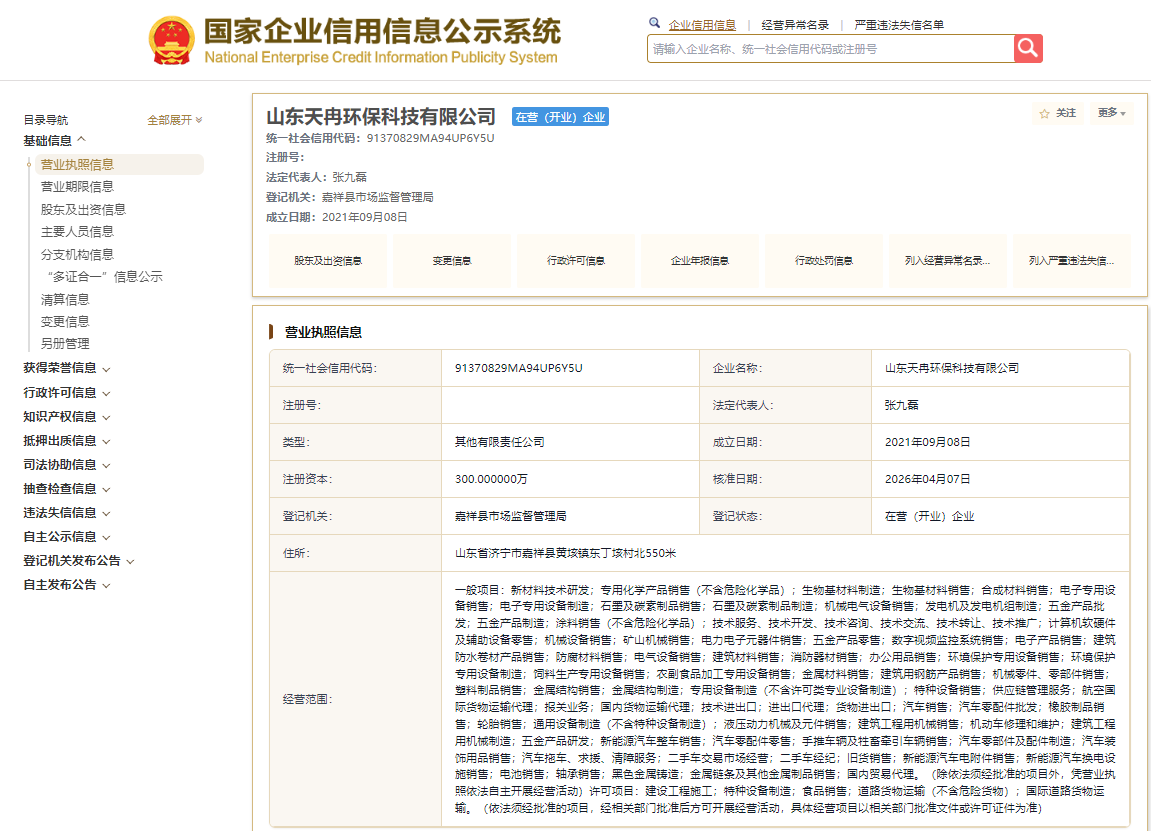The width and height of the screenshot is (1151, 831).
Task: Open "多证合一" 信息公示 in sidebar
Action: [105, 277]
